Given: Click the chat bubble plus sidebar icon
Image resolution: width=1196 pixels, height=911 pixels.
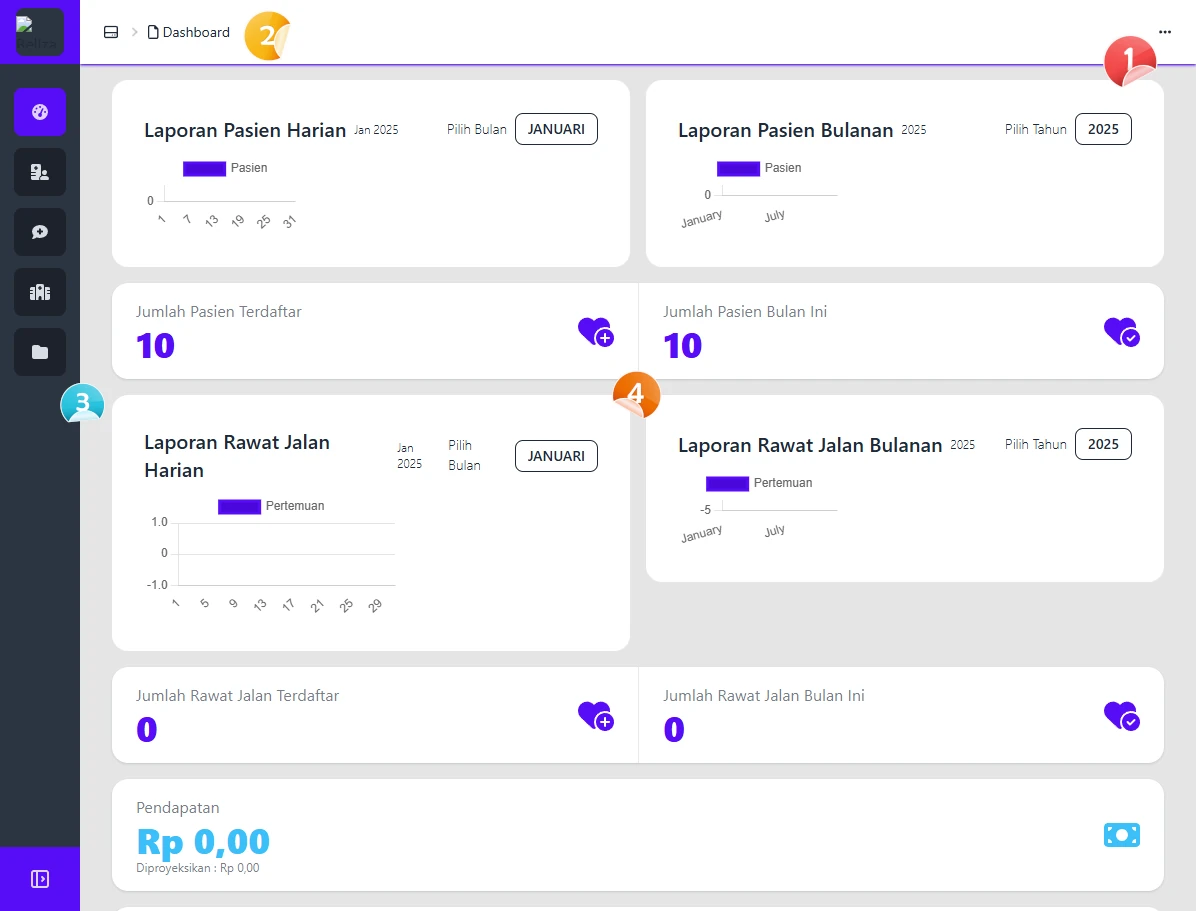Looking at the screenshot, I should (x=40, y=232).
